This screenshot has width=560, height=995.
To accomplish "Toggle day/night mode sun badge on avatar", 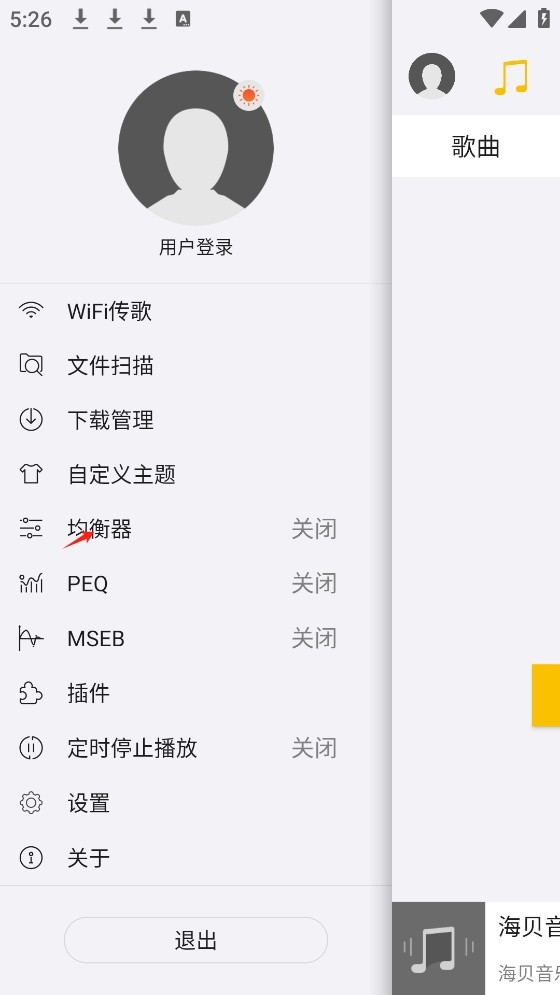I will pyautogui.click(x=248, y=96).
